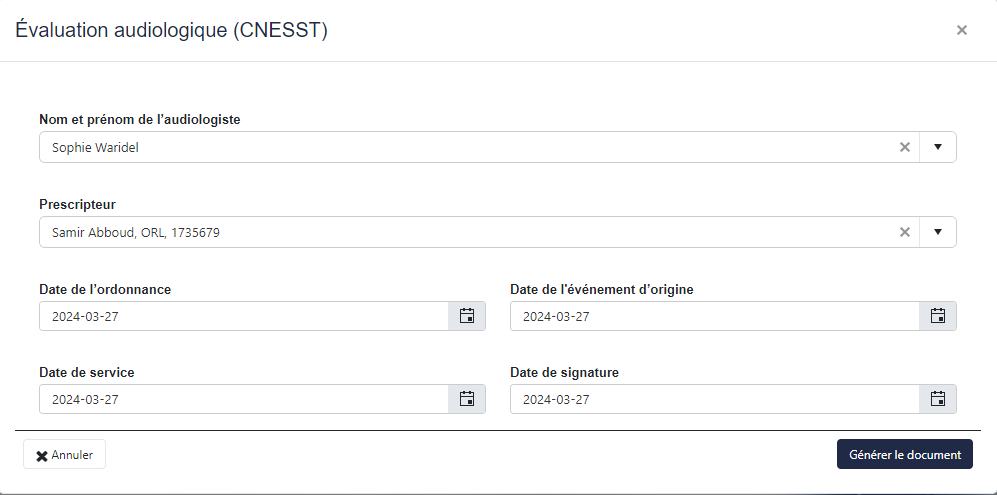Viewport: 997px width, 495px height.
Task: Click Générer le document button
Action: [904, 454]
